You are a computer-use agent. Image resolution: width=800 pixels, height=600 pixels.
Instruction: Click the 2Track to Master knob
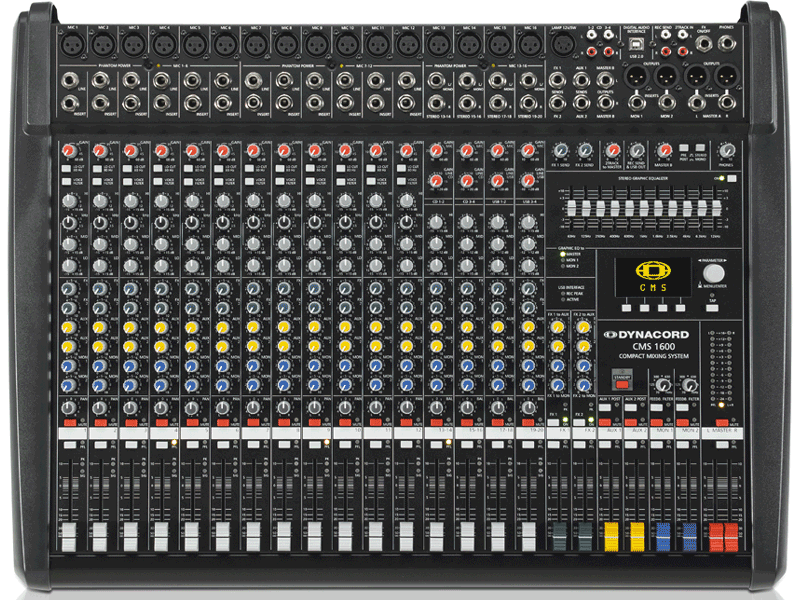click(x=611, y=150)
